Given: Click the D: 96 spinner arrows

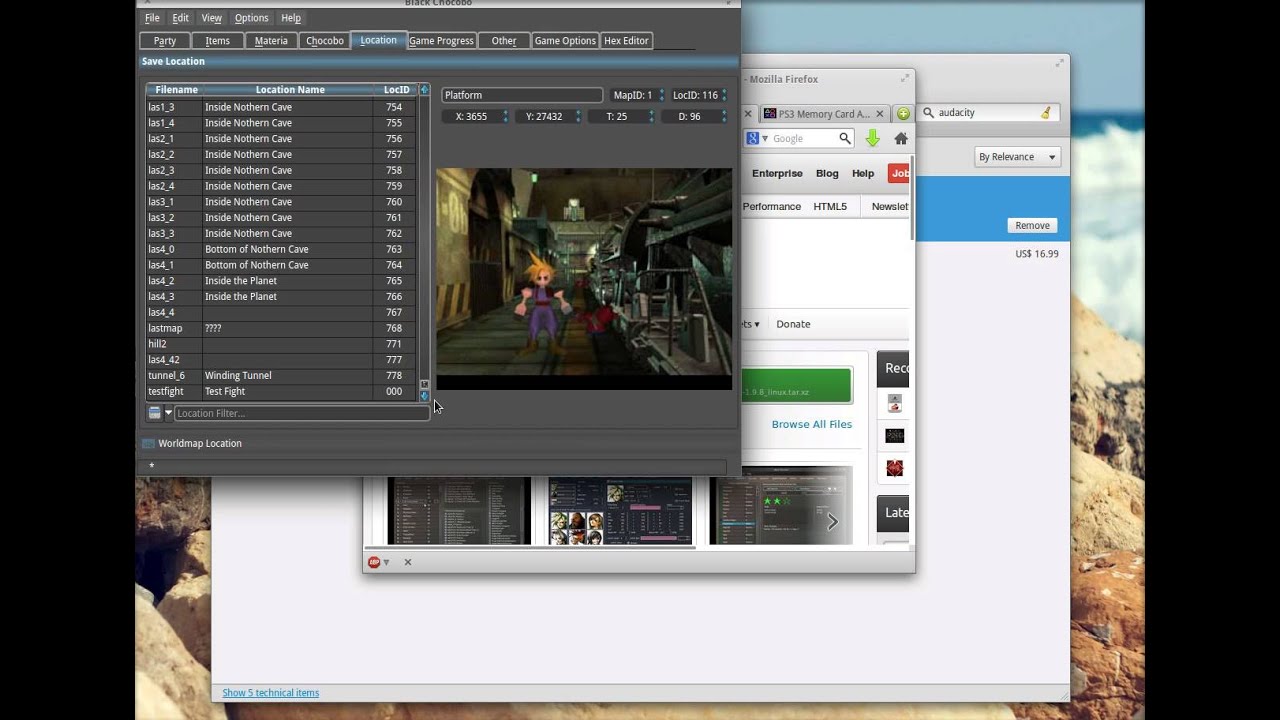Looking at the screenshot, I should pyautogui.click(x=724, y=116).
